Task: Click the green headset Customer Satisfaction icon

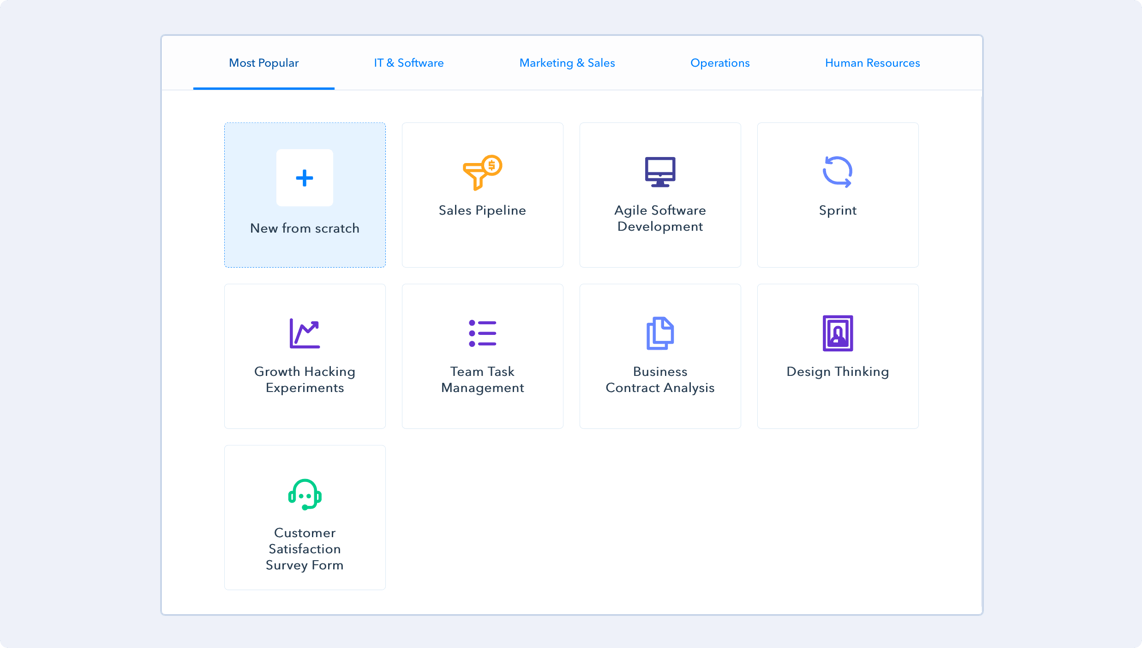Action: [304, 495]
